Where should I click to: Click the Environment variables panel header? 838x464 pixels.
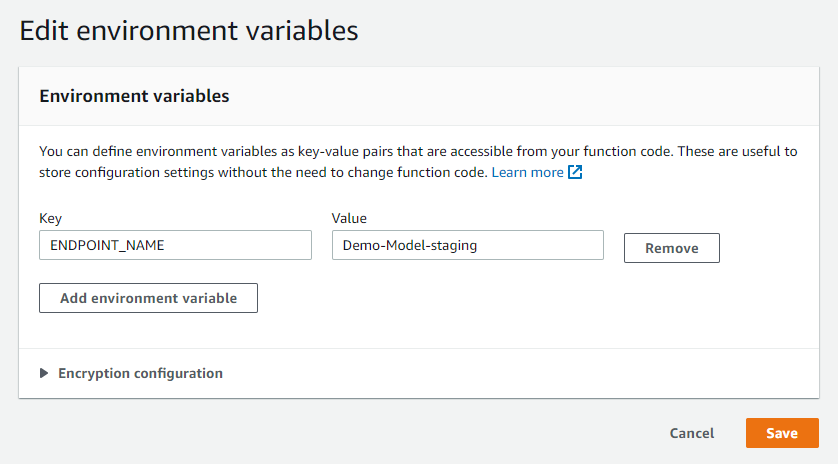point(134,96)
